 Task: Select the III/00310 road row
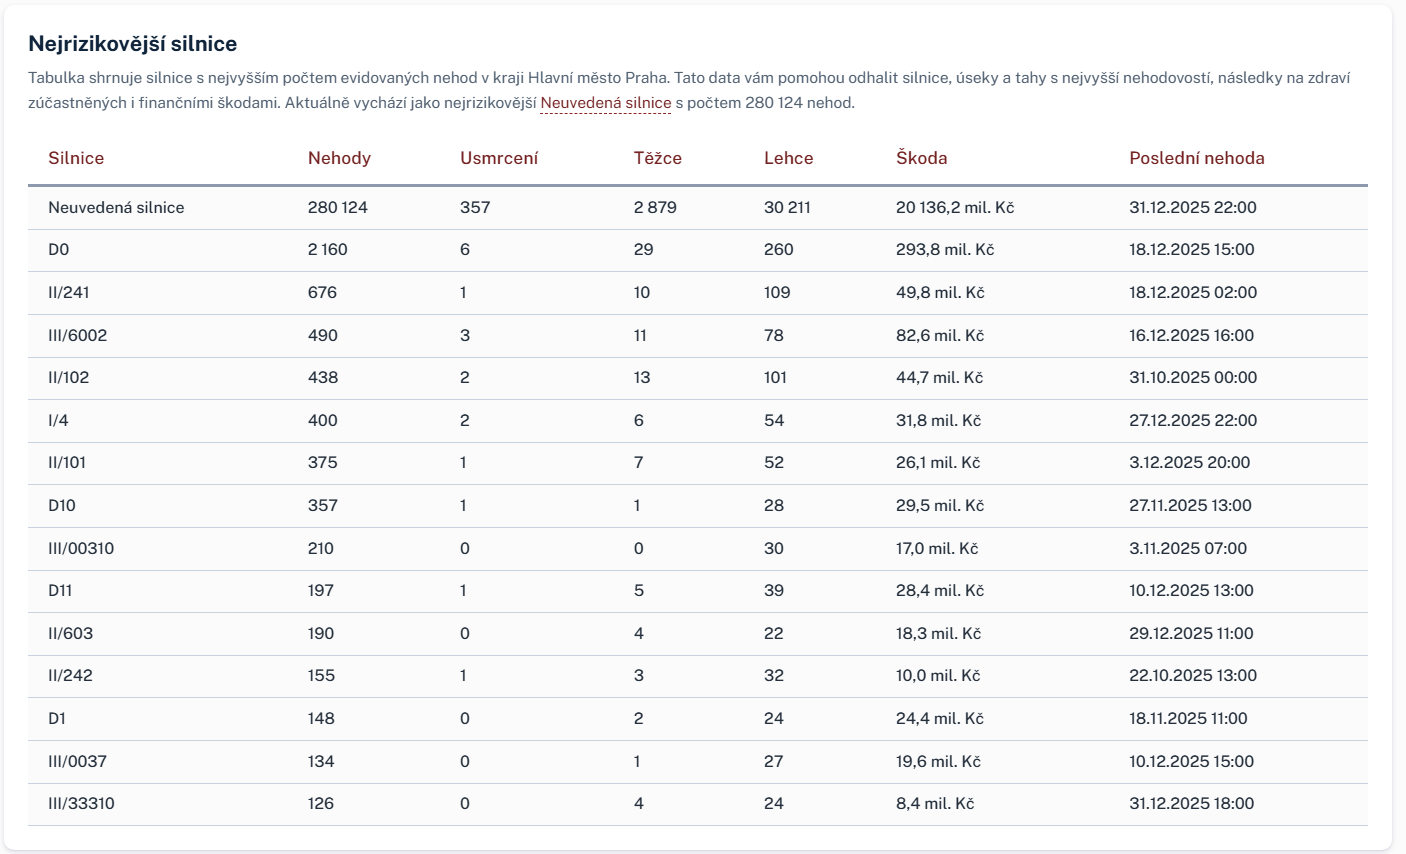pyautogui.click(x=698, y=548)
